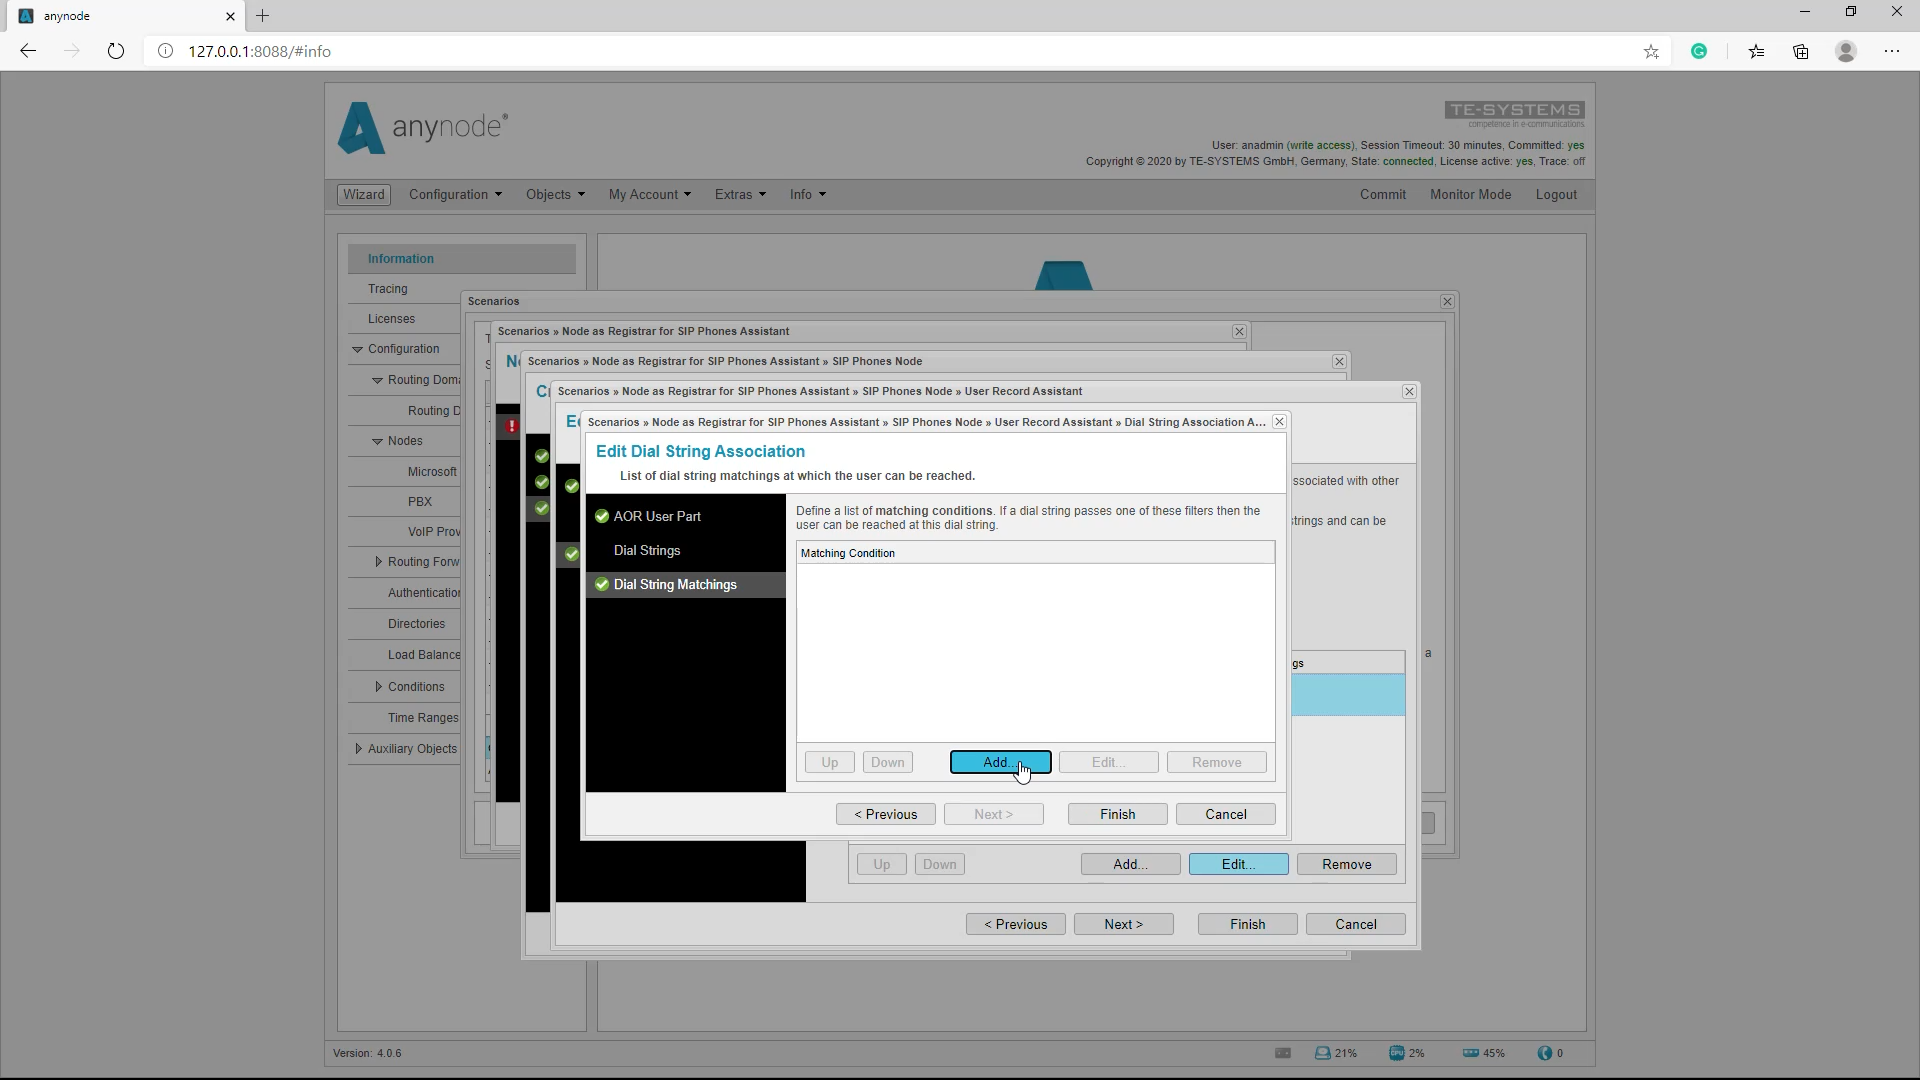The image size is (1920, 1080).
Task: Click Logout
Action: pyautogui.click(x=1556, y=195)
